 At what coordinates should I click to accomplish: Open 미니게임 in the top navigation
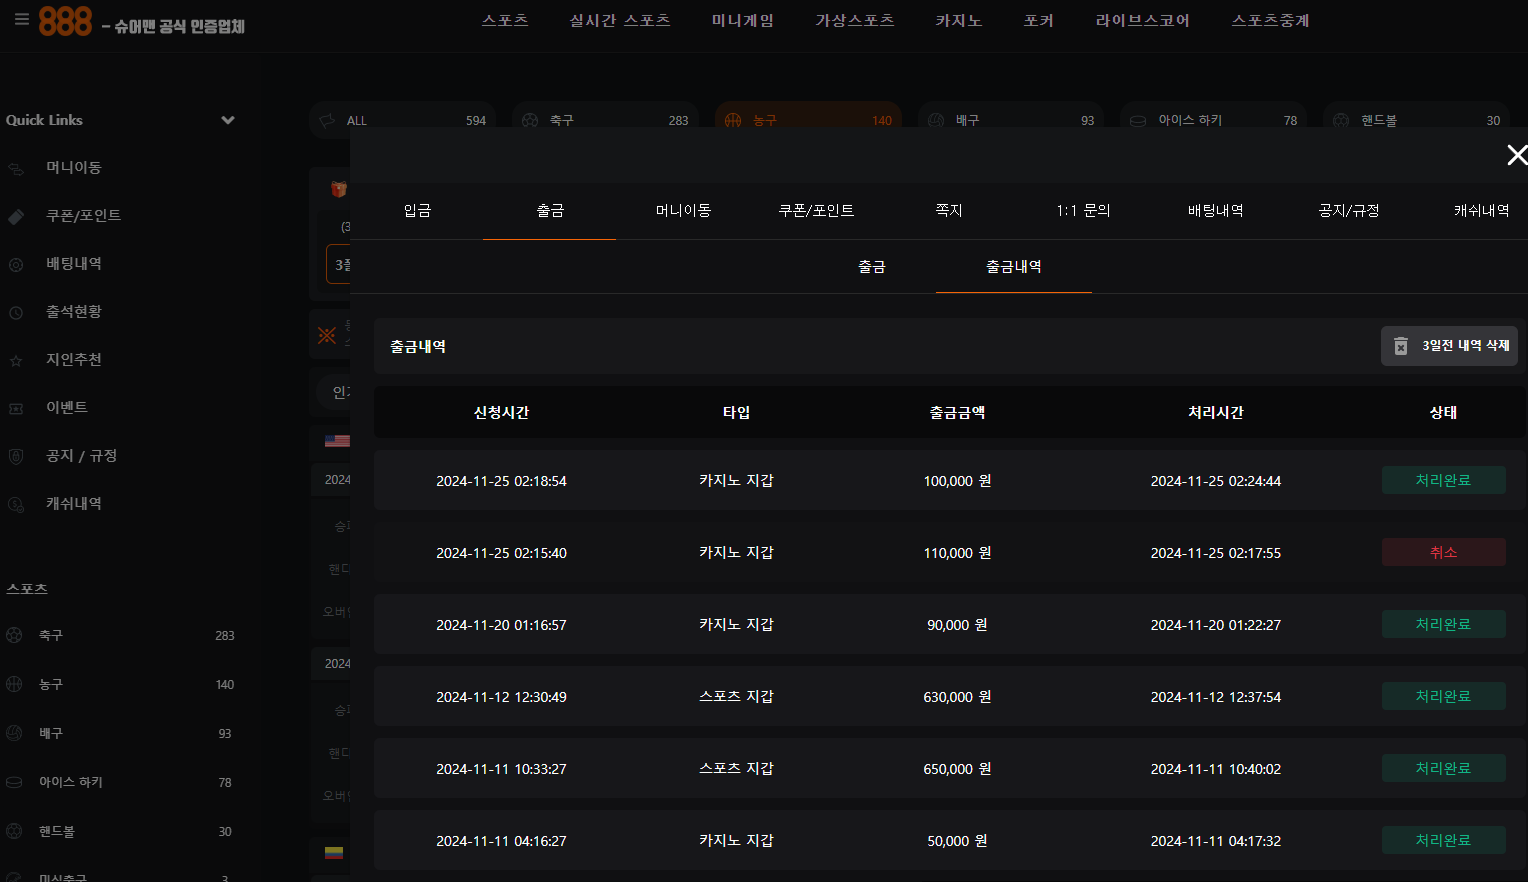click(743, 21)
